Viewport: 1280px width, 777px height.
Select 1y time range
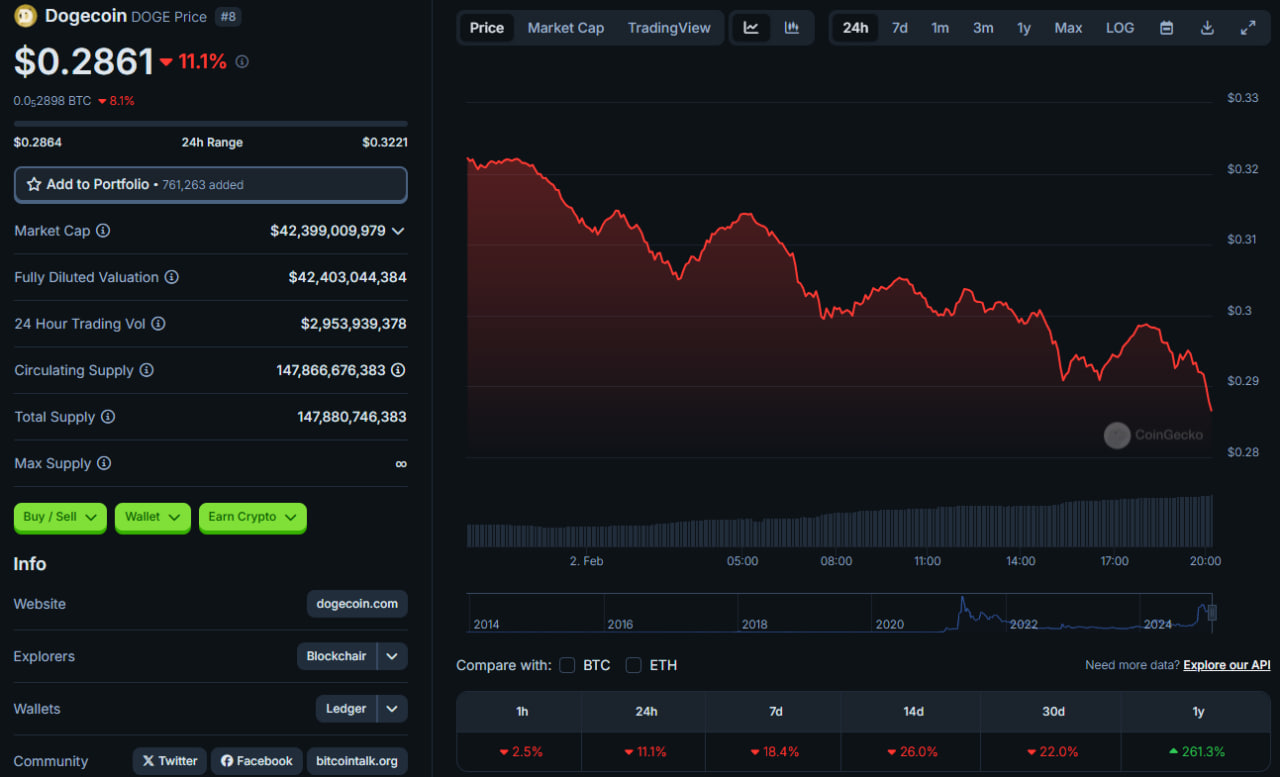(x=1024, y=28)
